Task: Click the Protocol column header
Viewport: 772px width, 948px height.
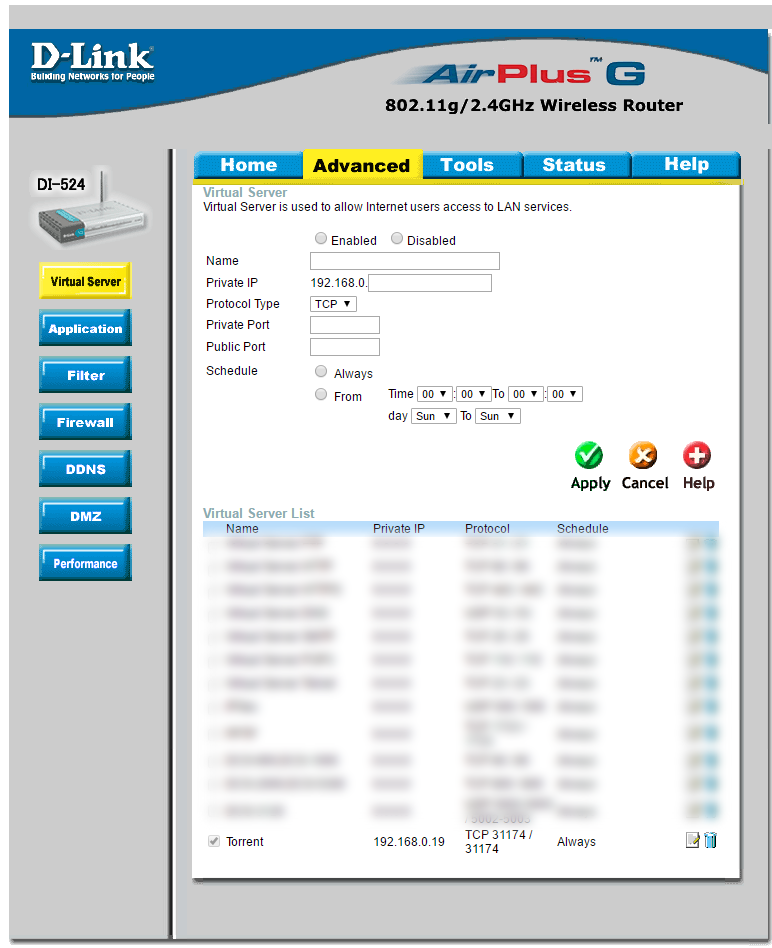Action: click(487, 528)
